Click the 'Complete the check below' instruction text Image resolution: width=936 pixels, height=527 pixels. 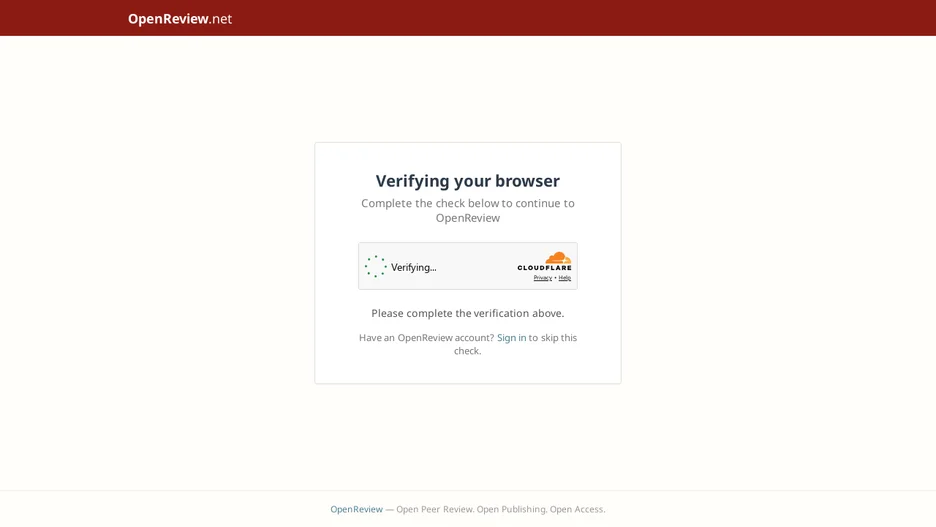point(467,210)
